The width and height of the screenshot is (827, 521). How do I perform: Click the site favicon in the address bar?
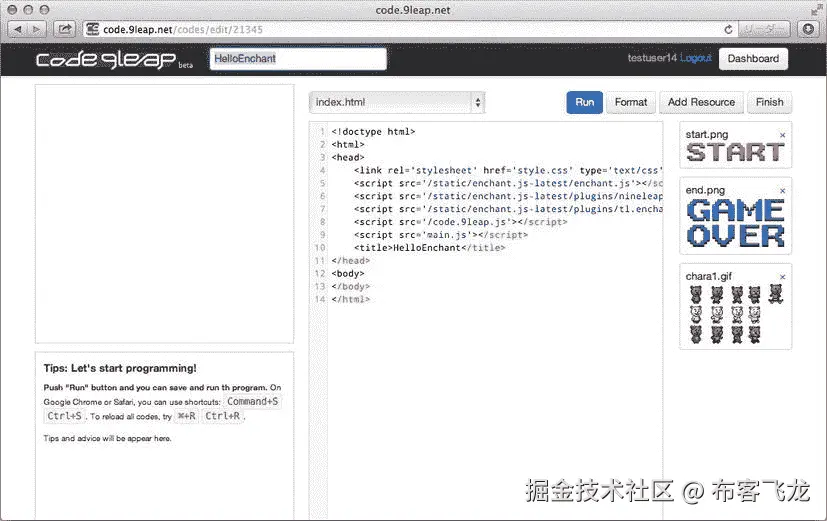click(x=92, y=30)
